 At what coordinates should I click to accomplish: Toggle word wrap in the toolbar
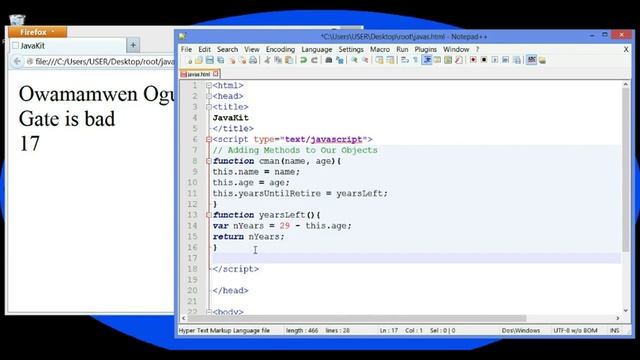click(404, 60)
